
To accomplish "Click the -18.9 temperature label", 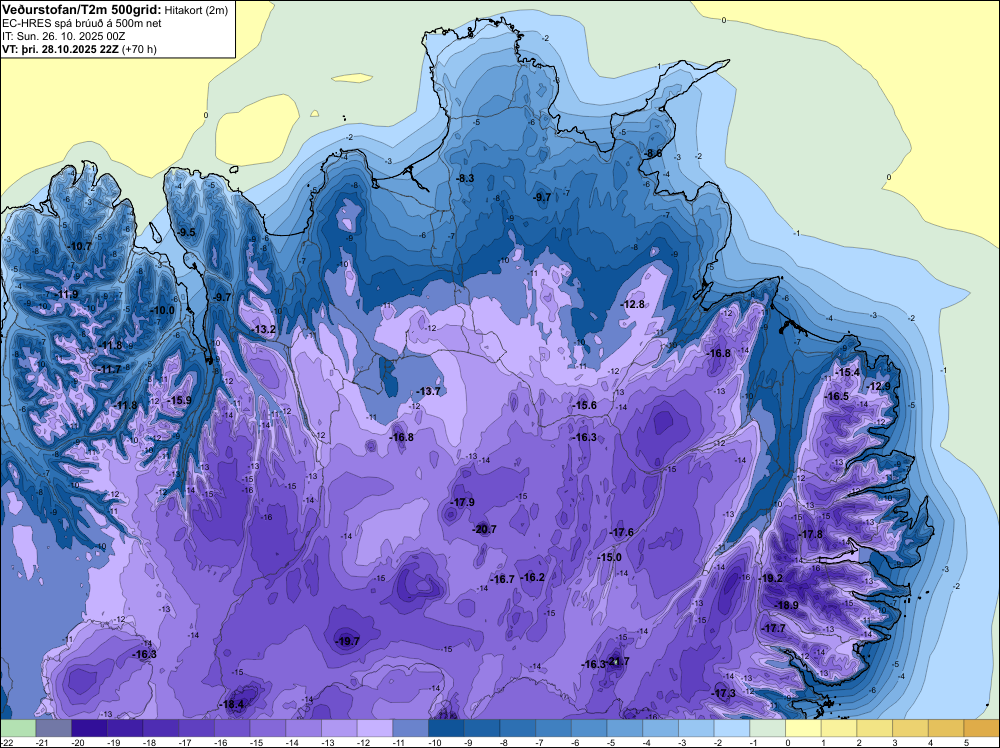I will point(786,605).
